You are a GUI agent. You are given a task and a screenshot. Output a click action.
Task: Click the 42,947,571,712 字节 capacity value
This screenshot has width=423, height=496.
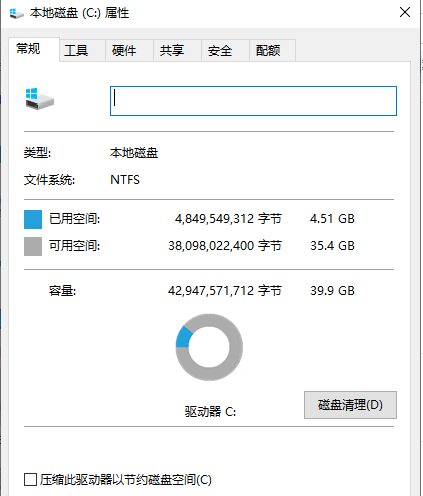point(225,291)
